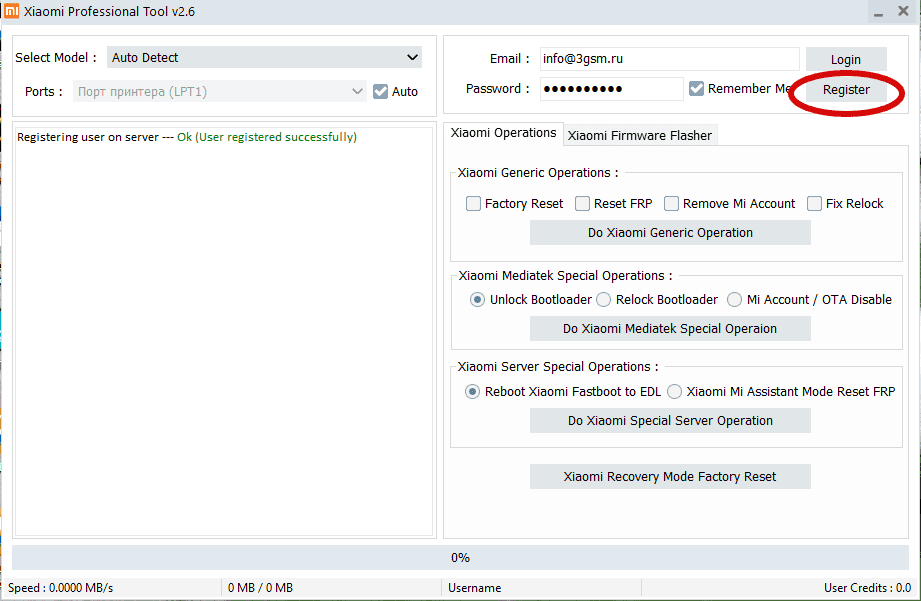Viewport: 921px width, 601px height.
Task: Choose Mi Account / OTA Disable option
Action: (734, 300)
